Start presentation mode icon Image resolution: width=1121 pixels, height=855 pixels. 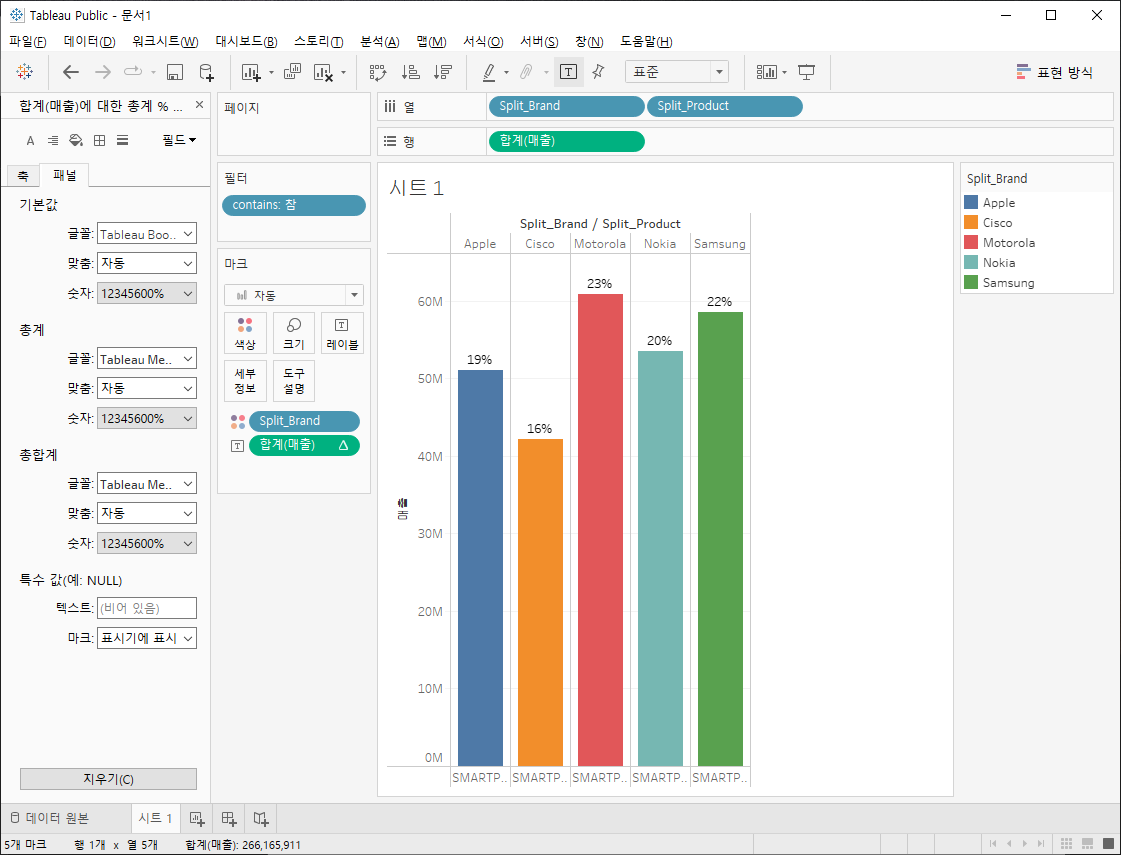pos(806,71)
